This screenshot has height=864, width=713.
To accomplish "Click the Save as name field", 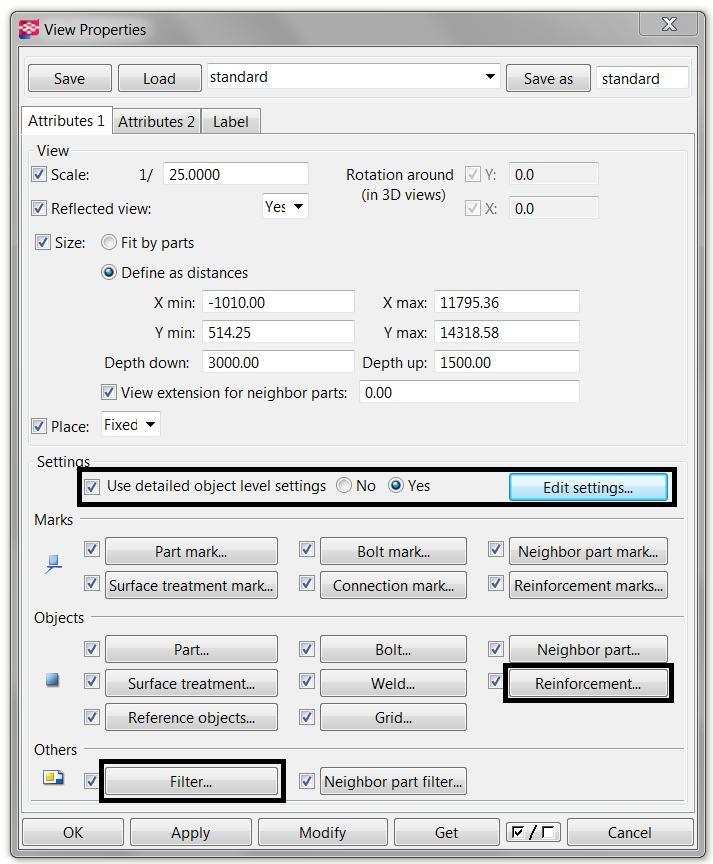I will tap(642, 78).
